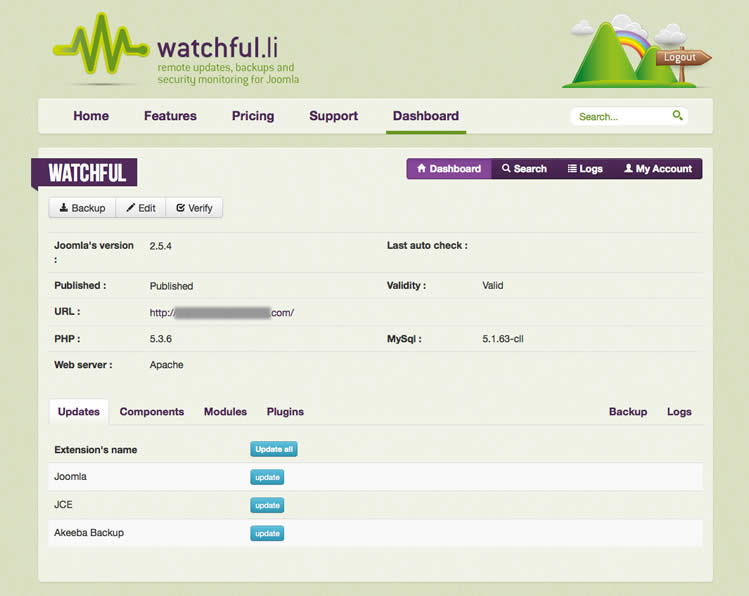Image resolution: width=749 pixels, height=596 pixels.
Task: Open the Home nav item
Action: pos(91,116)
